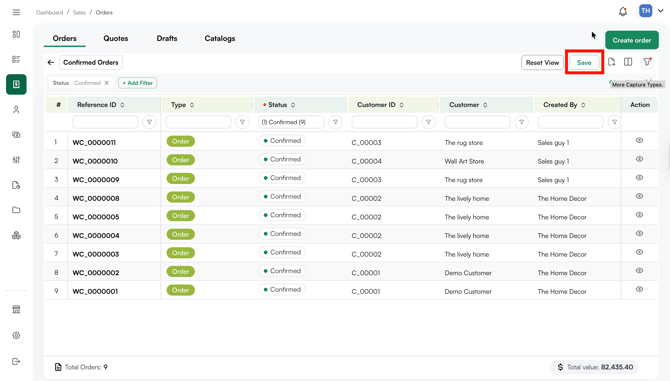
Task: Open the payments icon in sidebar
Action: pyautogui.click(x=16, y=135)
